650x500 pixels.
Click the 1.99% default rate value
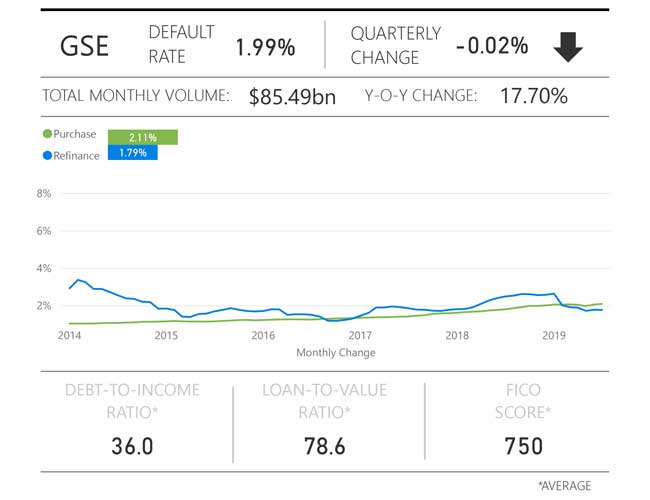point(265,47)
